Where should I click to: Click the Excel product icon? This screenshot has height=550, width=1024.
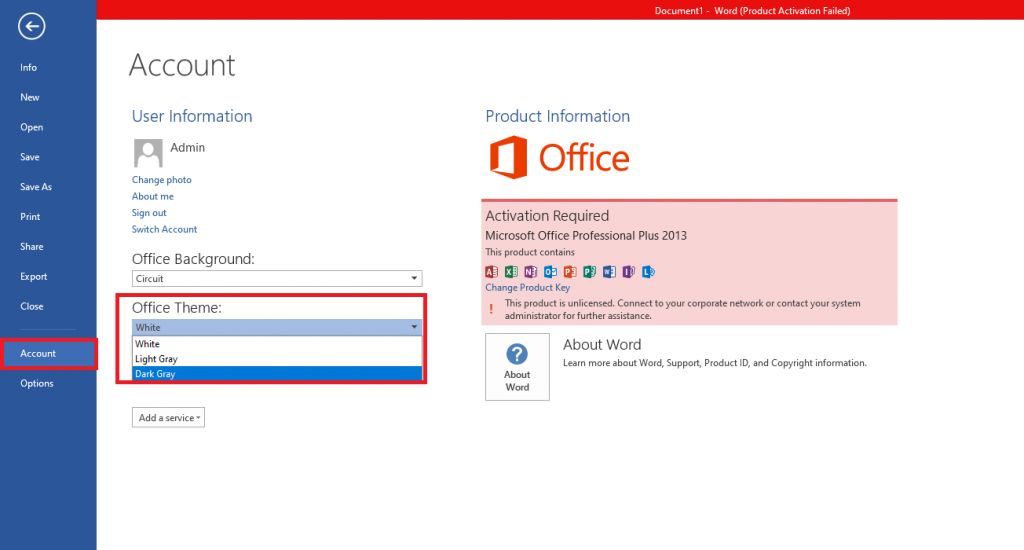pyautogui.click(x=511, y=272)
